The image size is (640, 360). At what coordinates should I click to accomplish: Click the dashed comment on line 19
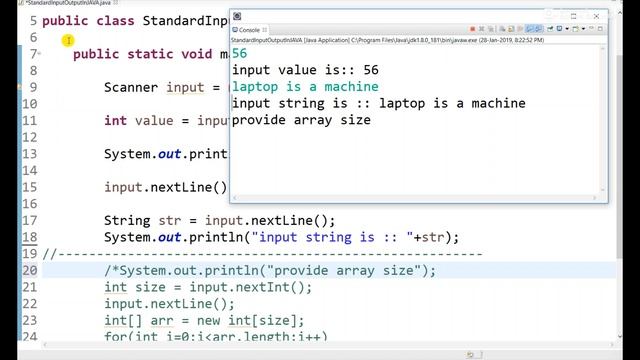pos(262,254)
